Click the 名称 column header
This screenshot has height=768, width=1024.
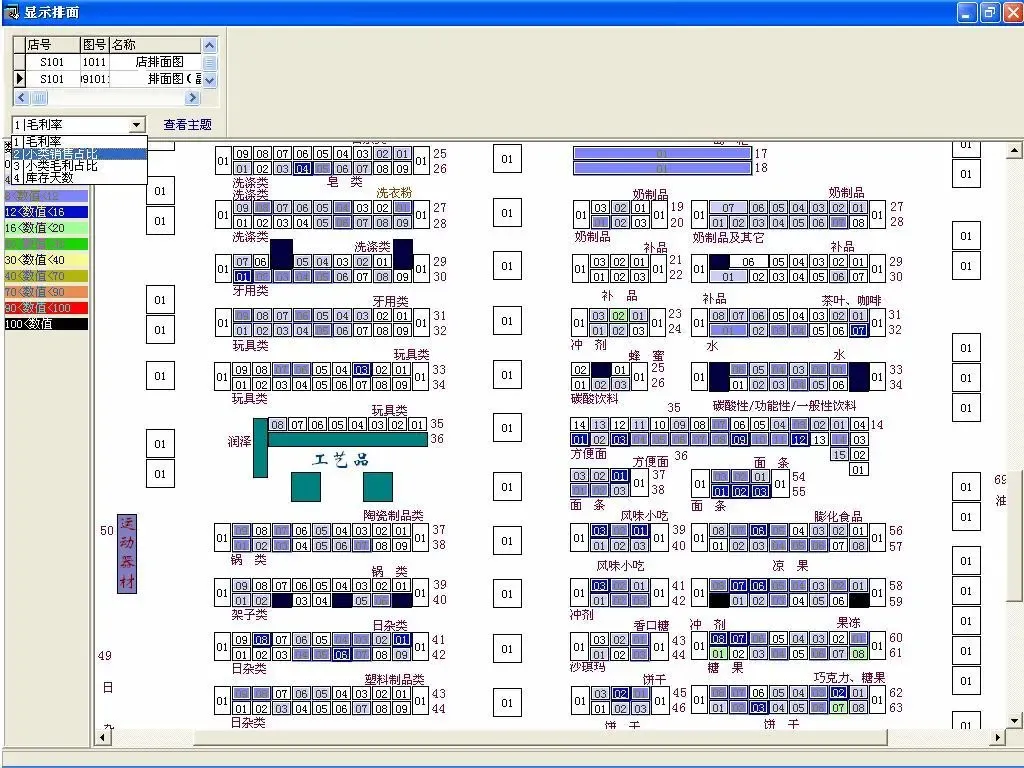click(154, 45)
